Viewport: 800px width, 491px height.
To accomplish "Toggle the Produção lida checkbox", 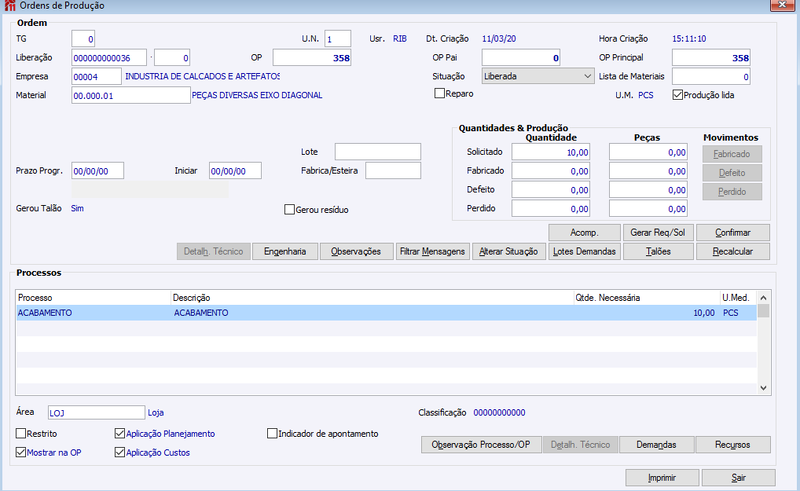I will click(x=678, y=95).
